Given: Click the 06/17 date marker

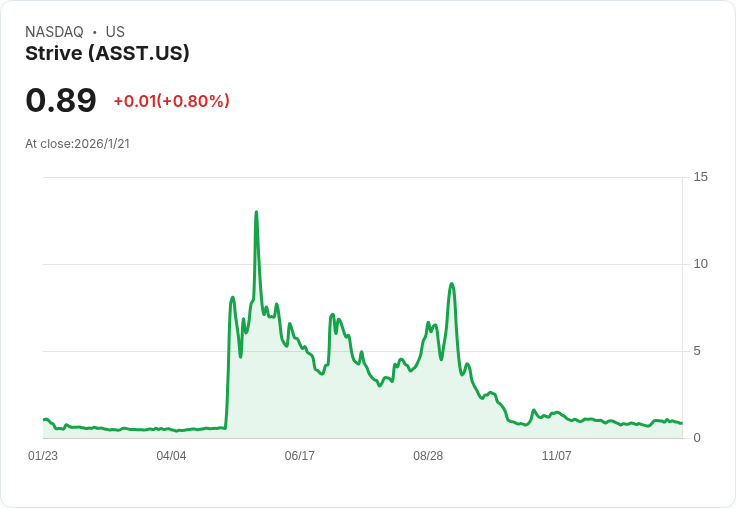Looking at the screenshot, I should (x=299, y=456).
